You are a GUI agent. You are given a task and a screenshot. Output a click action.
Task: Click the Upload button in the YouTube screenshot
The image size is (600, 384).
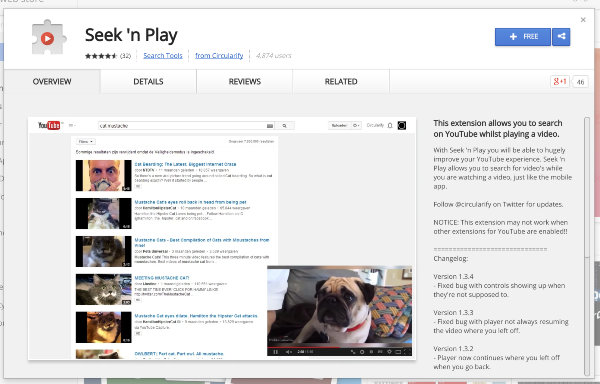point(339,125)
